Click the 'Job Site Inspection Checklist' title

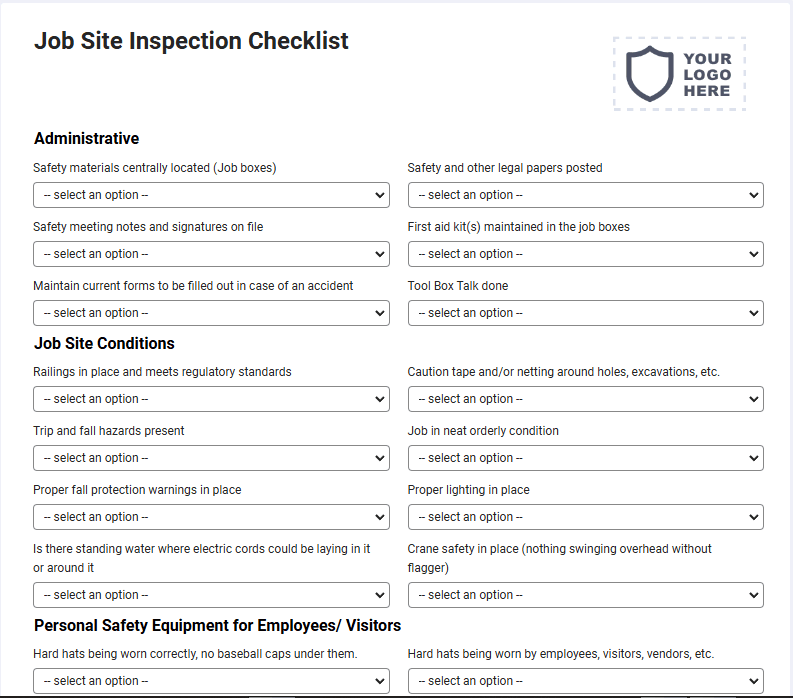pos(191,41)
